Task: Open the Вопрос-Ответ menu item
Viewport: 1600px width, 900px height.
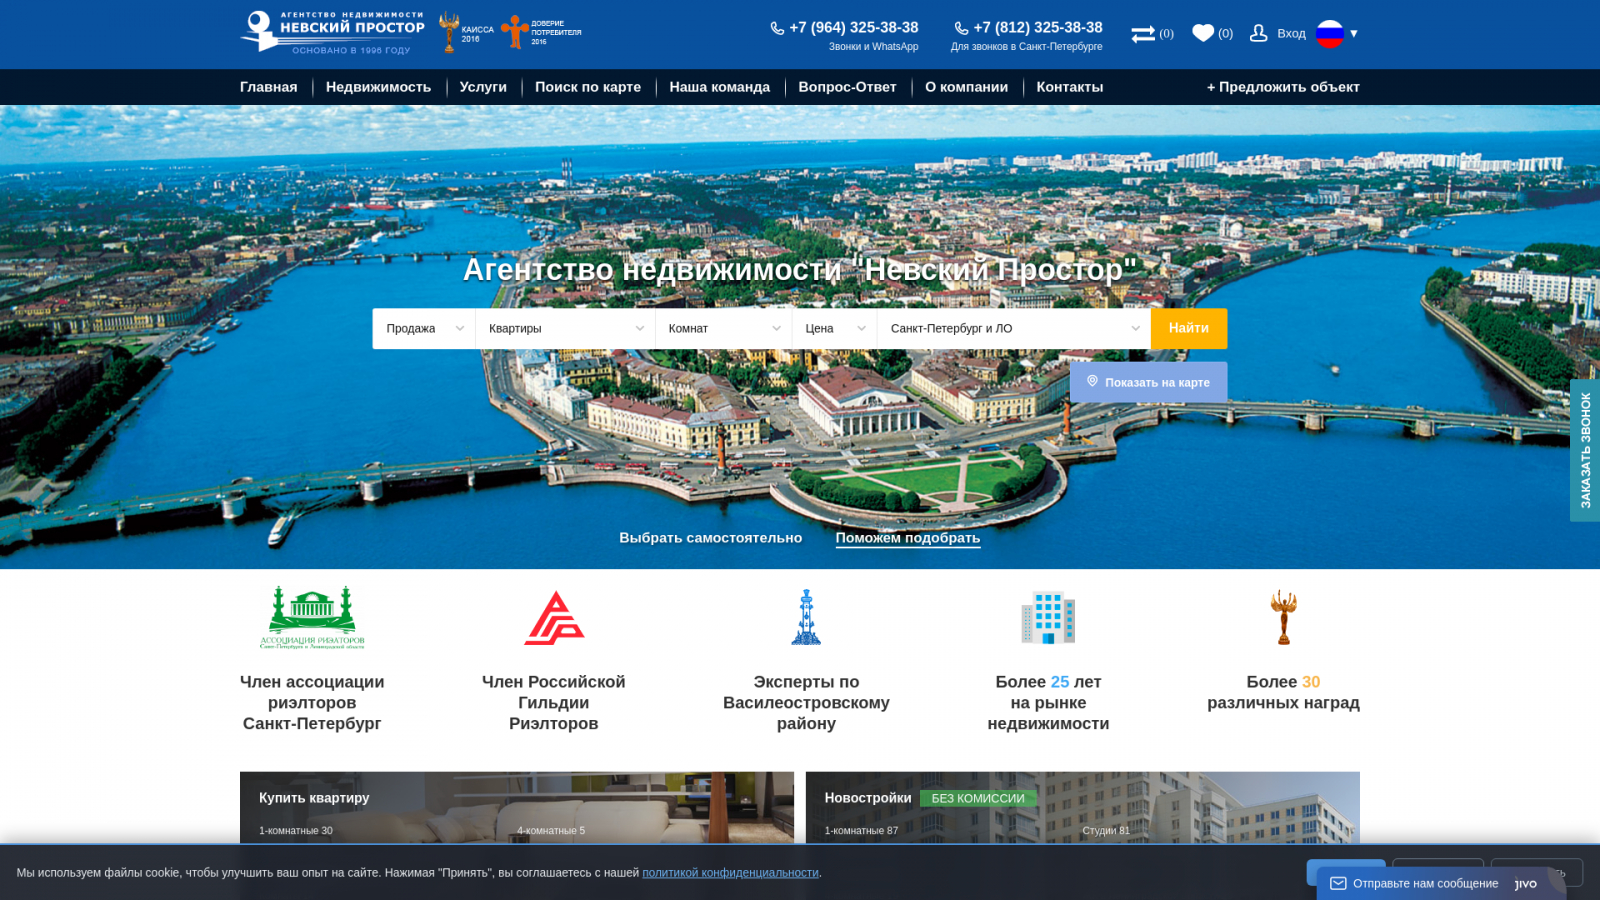Action: (848, 87)
